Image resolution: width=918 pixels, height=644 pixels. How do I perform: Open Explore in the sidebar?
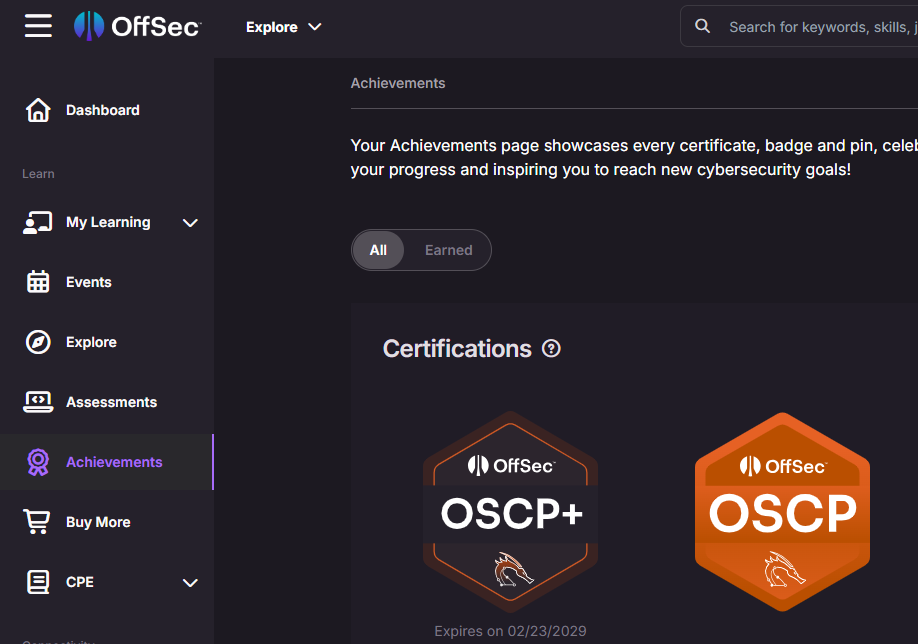91,342
